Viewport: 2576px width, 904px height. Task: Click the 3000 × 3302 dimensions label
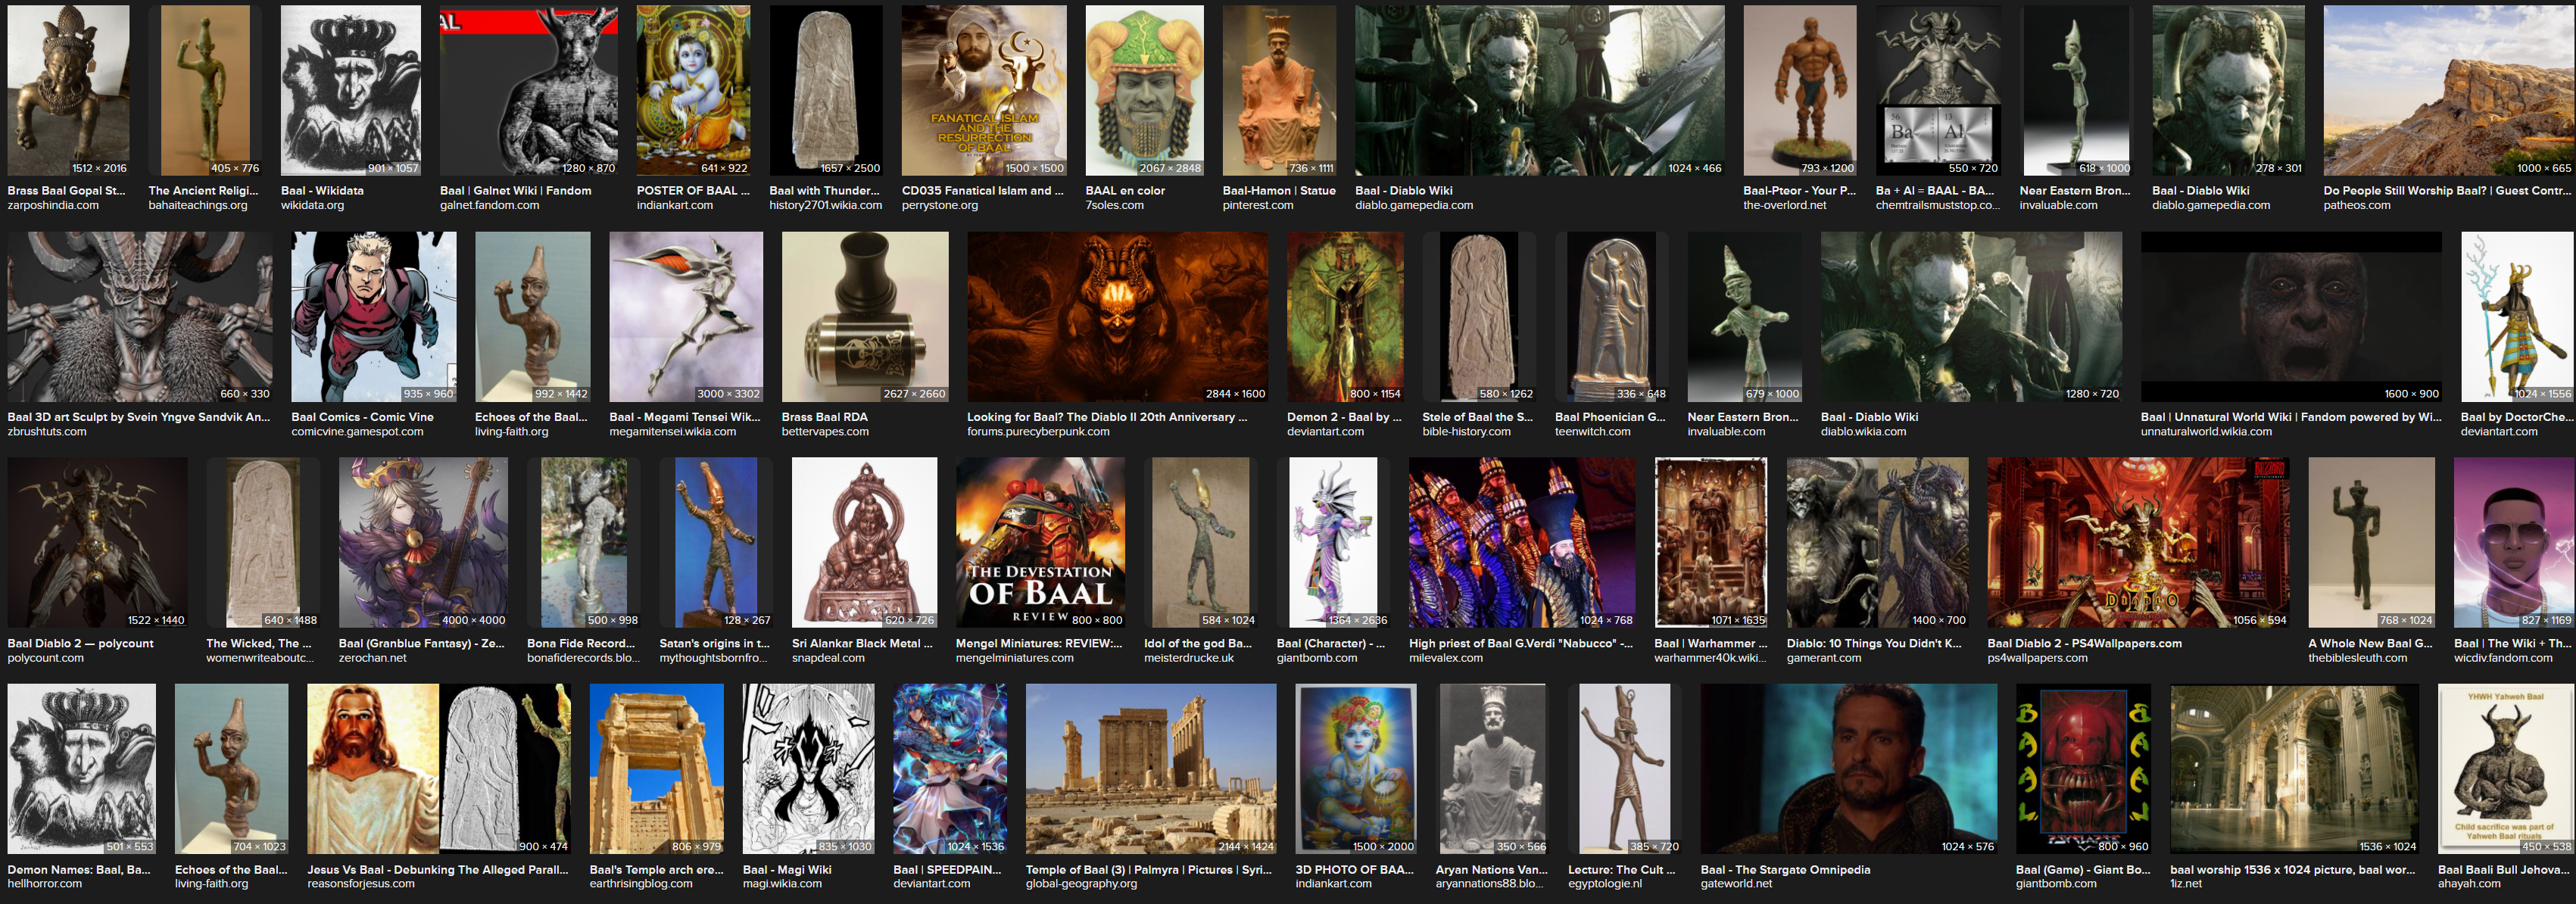(728, 394)
